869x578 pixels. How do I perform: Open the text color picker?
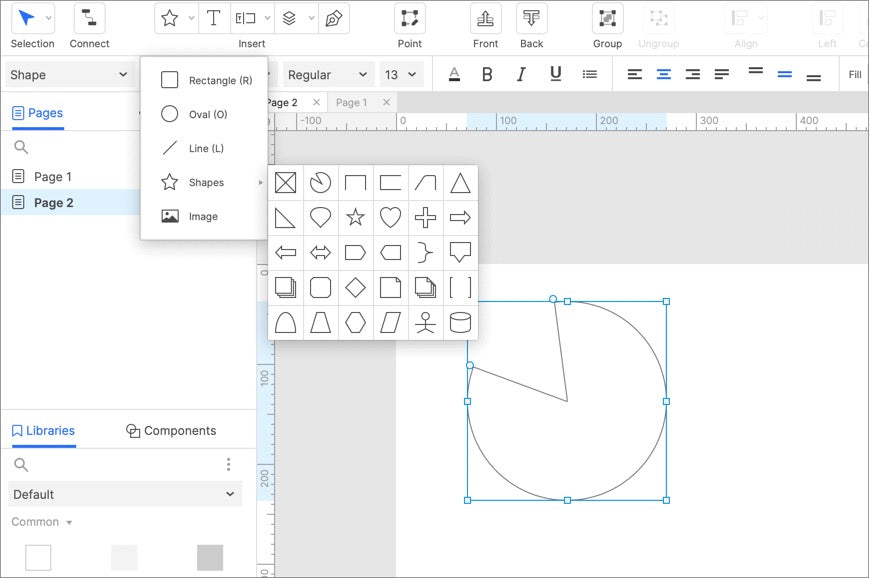pyautogui.click(x=454, y=74)
